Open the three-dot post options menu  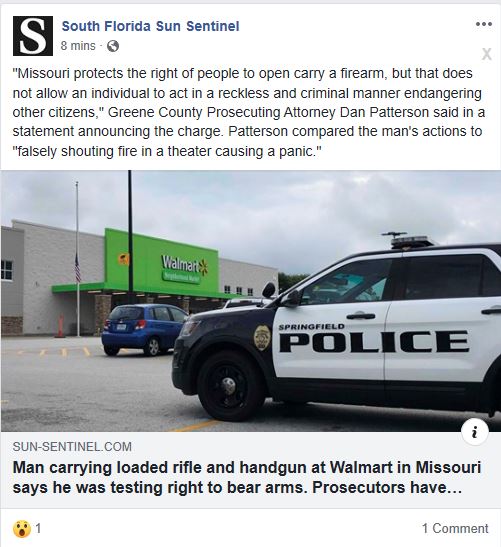[484, 24]
